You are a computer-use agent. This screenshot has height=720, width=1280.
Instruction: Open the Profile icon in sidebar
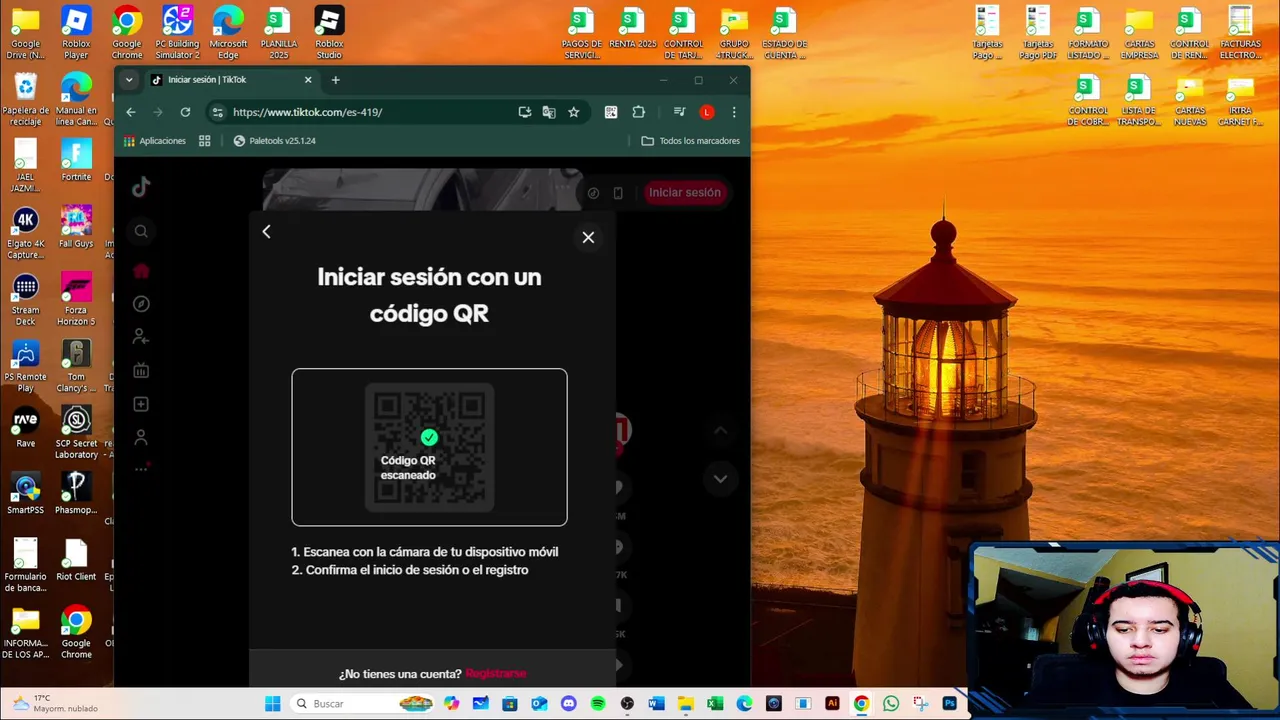point(141,437)
